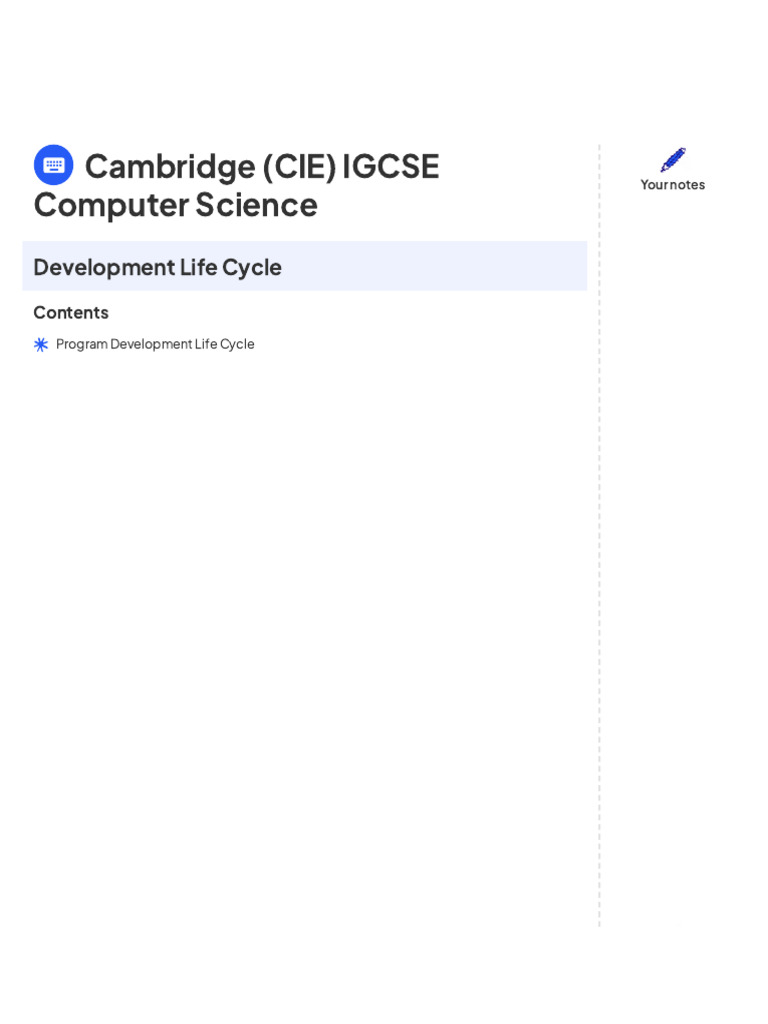Screen dimensions: 768x1024
Task: Click the blue keyboard icon beside the title
Action: 53,165
